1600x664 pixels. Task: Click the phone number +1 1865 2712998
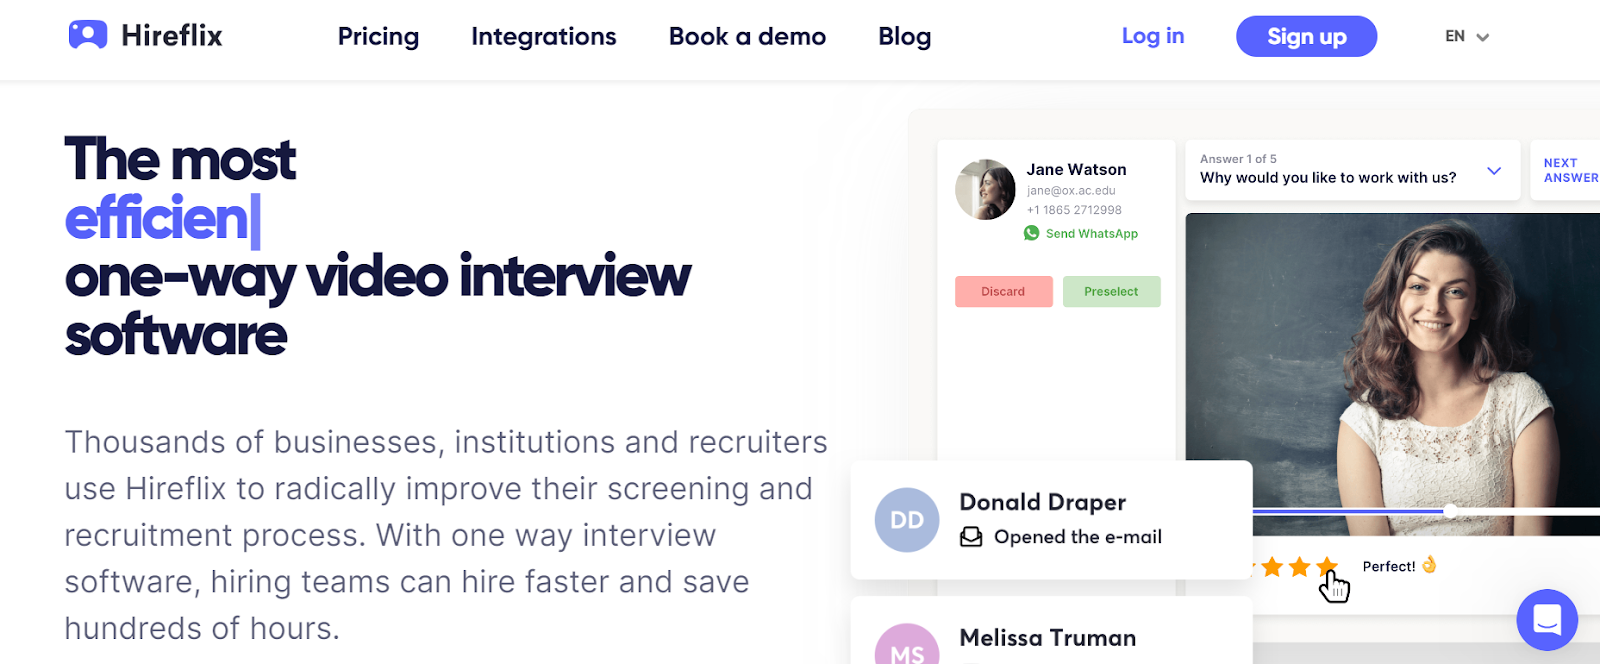point(1074,210)
